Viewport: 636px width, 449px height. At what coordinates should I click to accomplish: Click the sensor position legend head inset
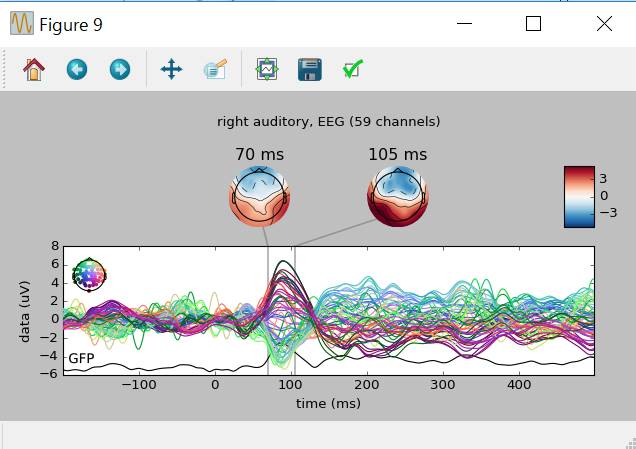click(x=89, y=274)
